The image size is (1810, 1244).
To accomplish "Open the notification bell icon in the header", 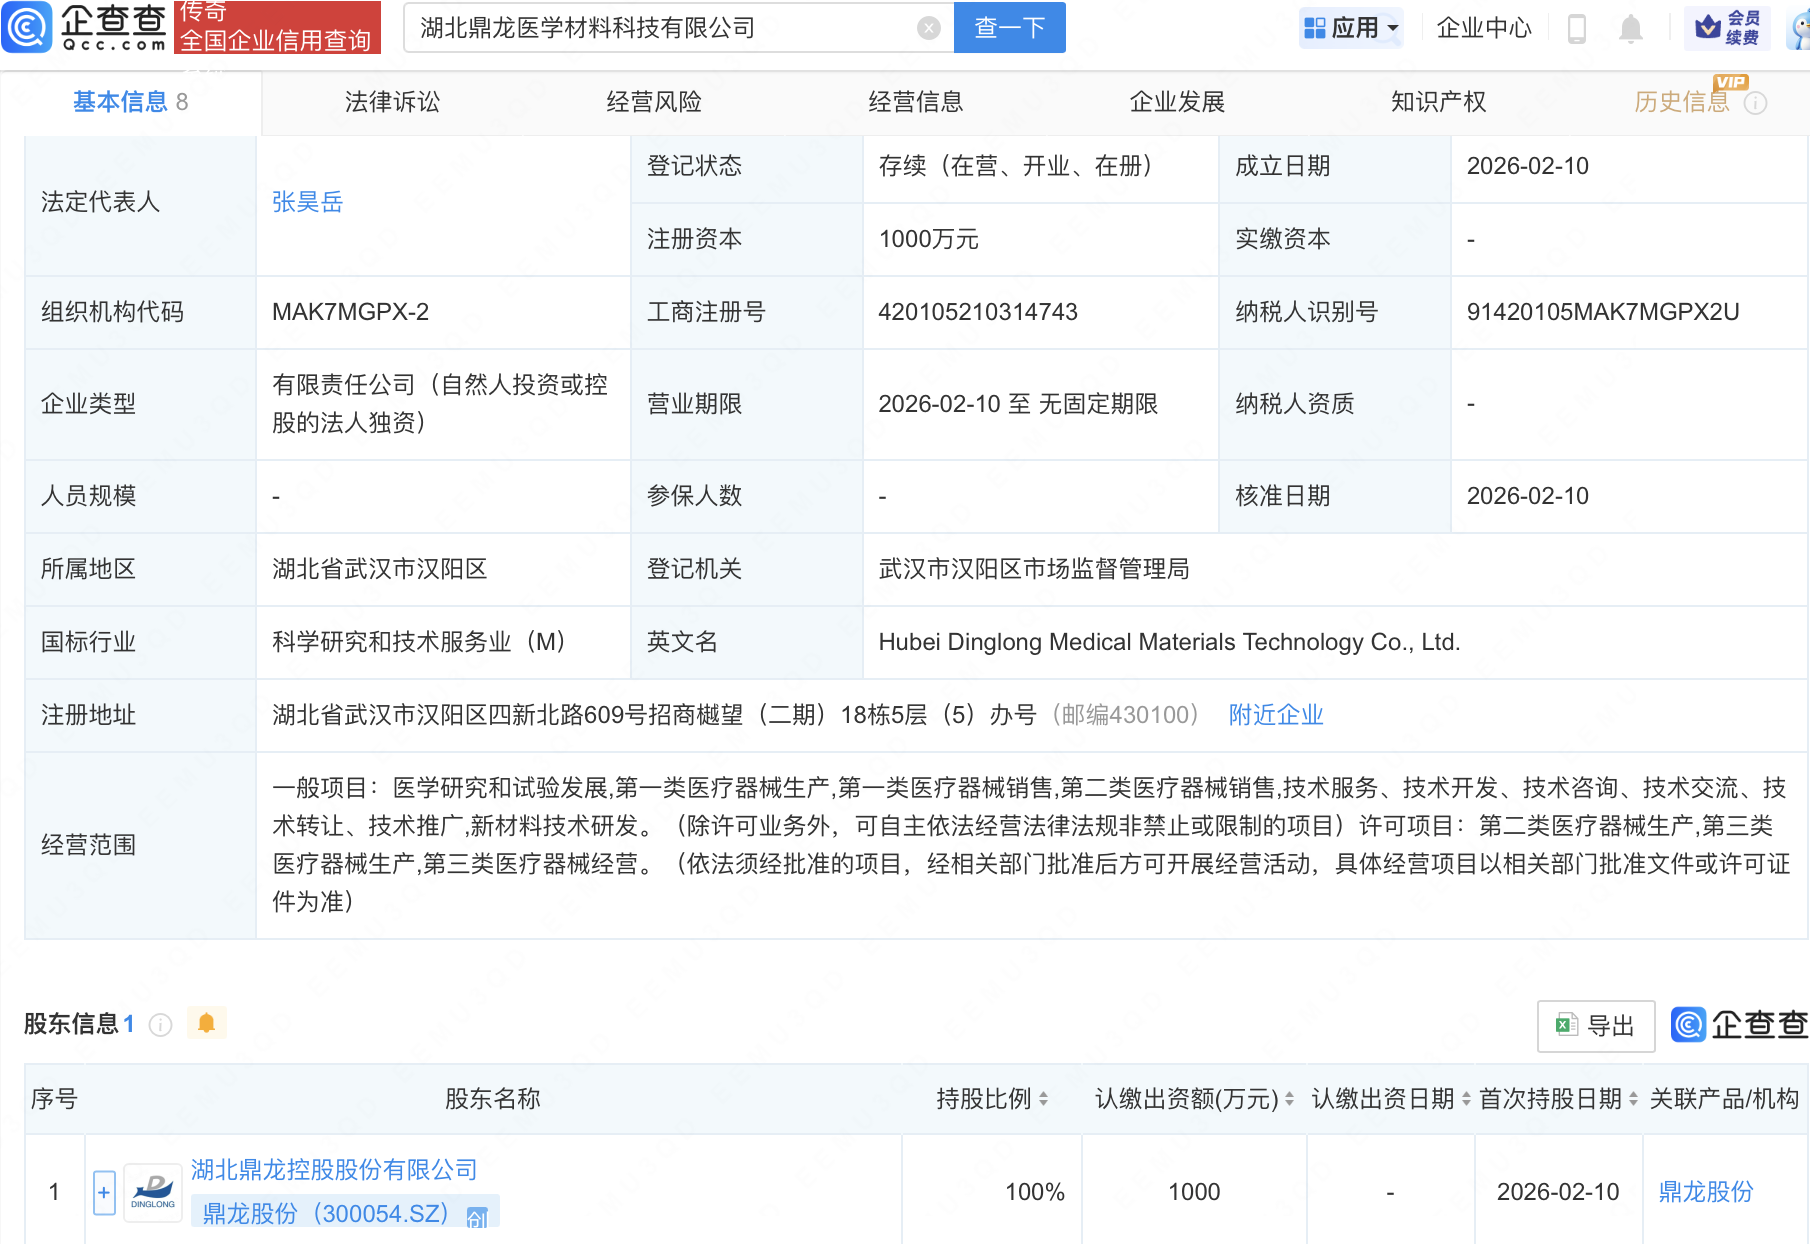I will pyautogui.click(x=1630, y=28).
